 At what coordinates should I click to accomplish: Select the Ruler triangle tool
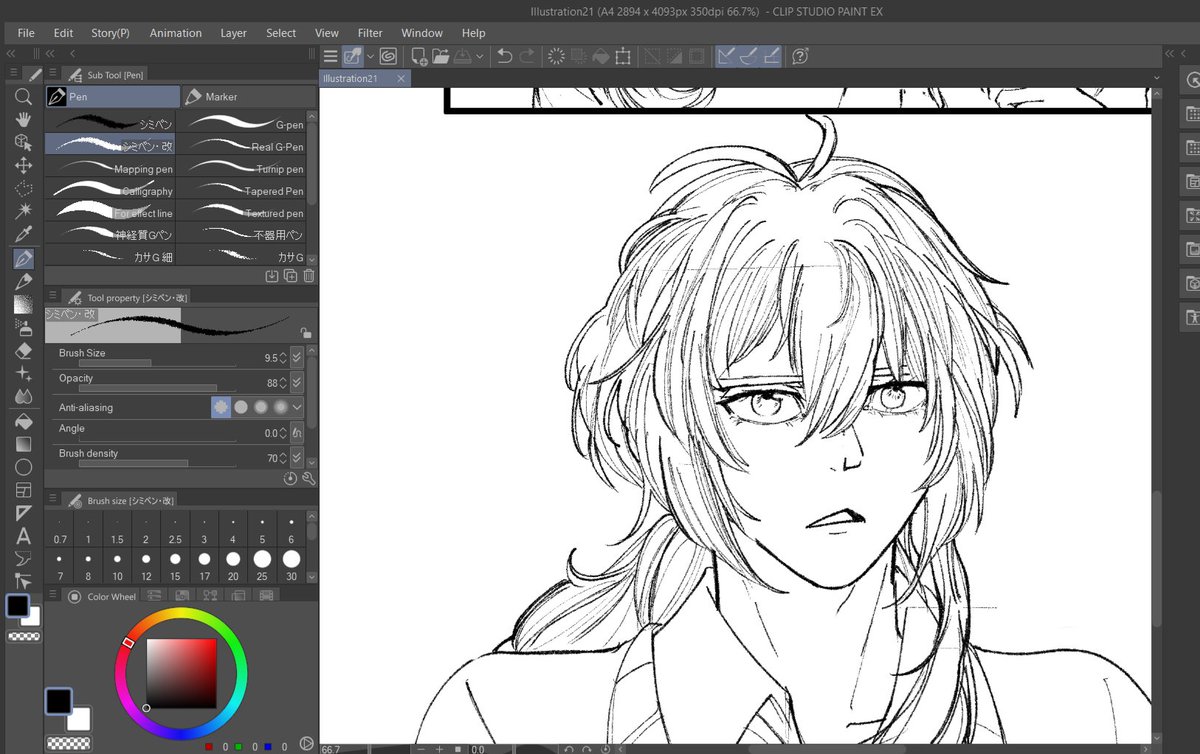tap(24, 513)
